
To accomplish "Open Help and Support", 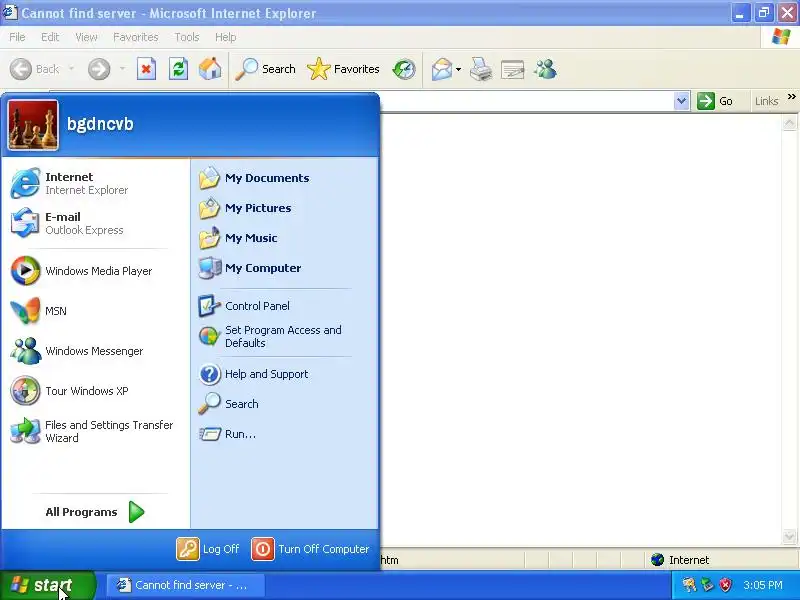I will click(285, 374).
